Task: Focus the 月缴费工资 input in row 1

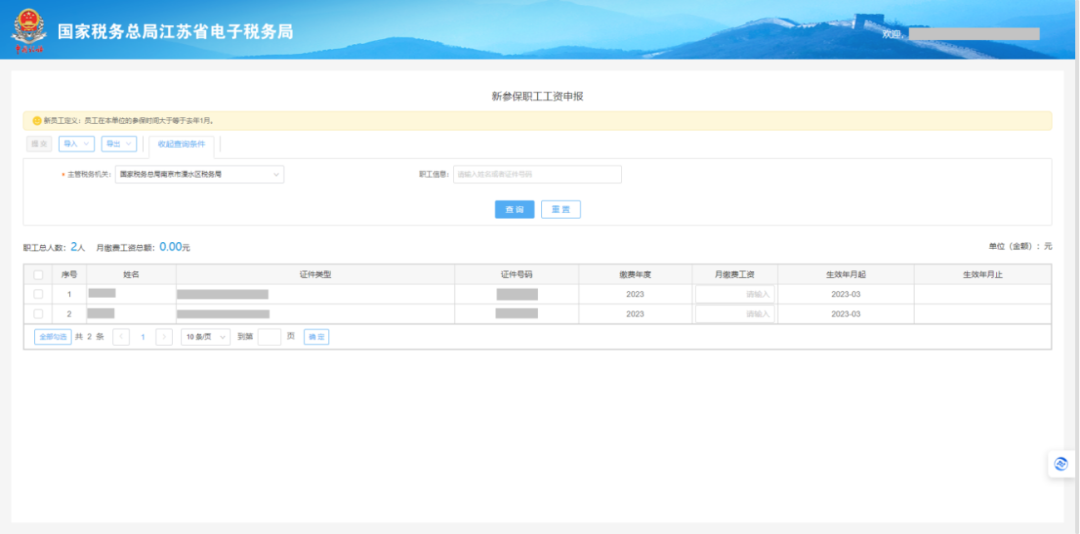Action: [x=735, y=294]
